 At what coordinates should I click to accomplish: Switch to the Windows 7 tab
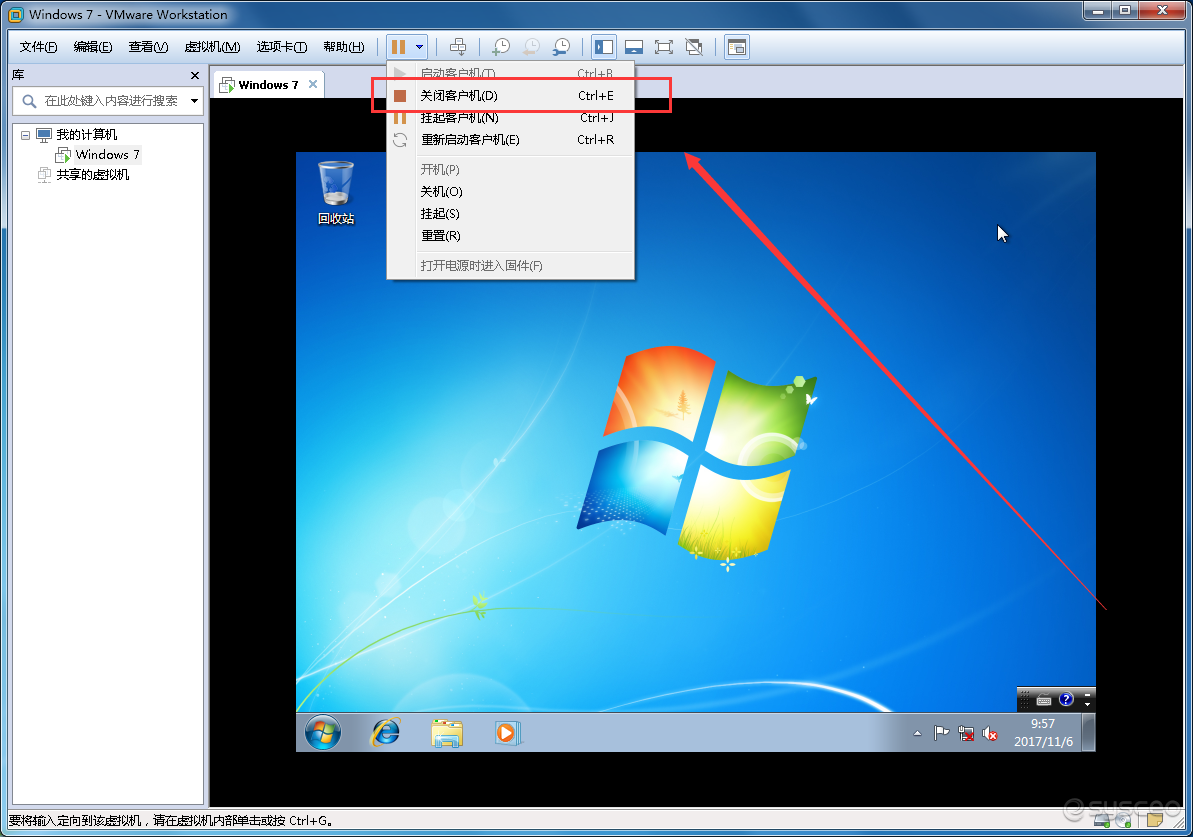click(x=268, y=84)
